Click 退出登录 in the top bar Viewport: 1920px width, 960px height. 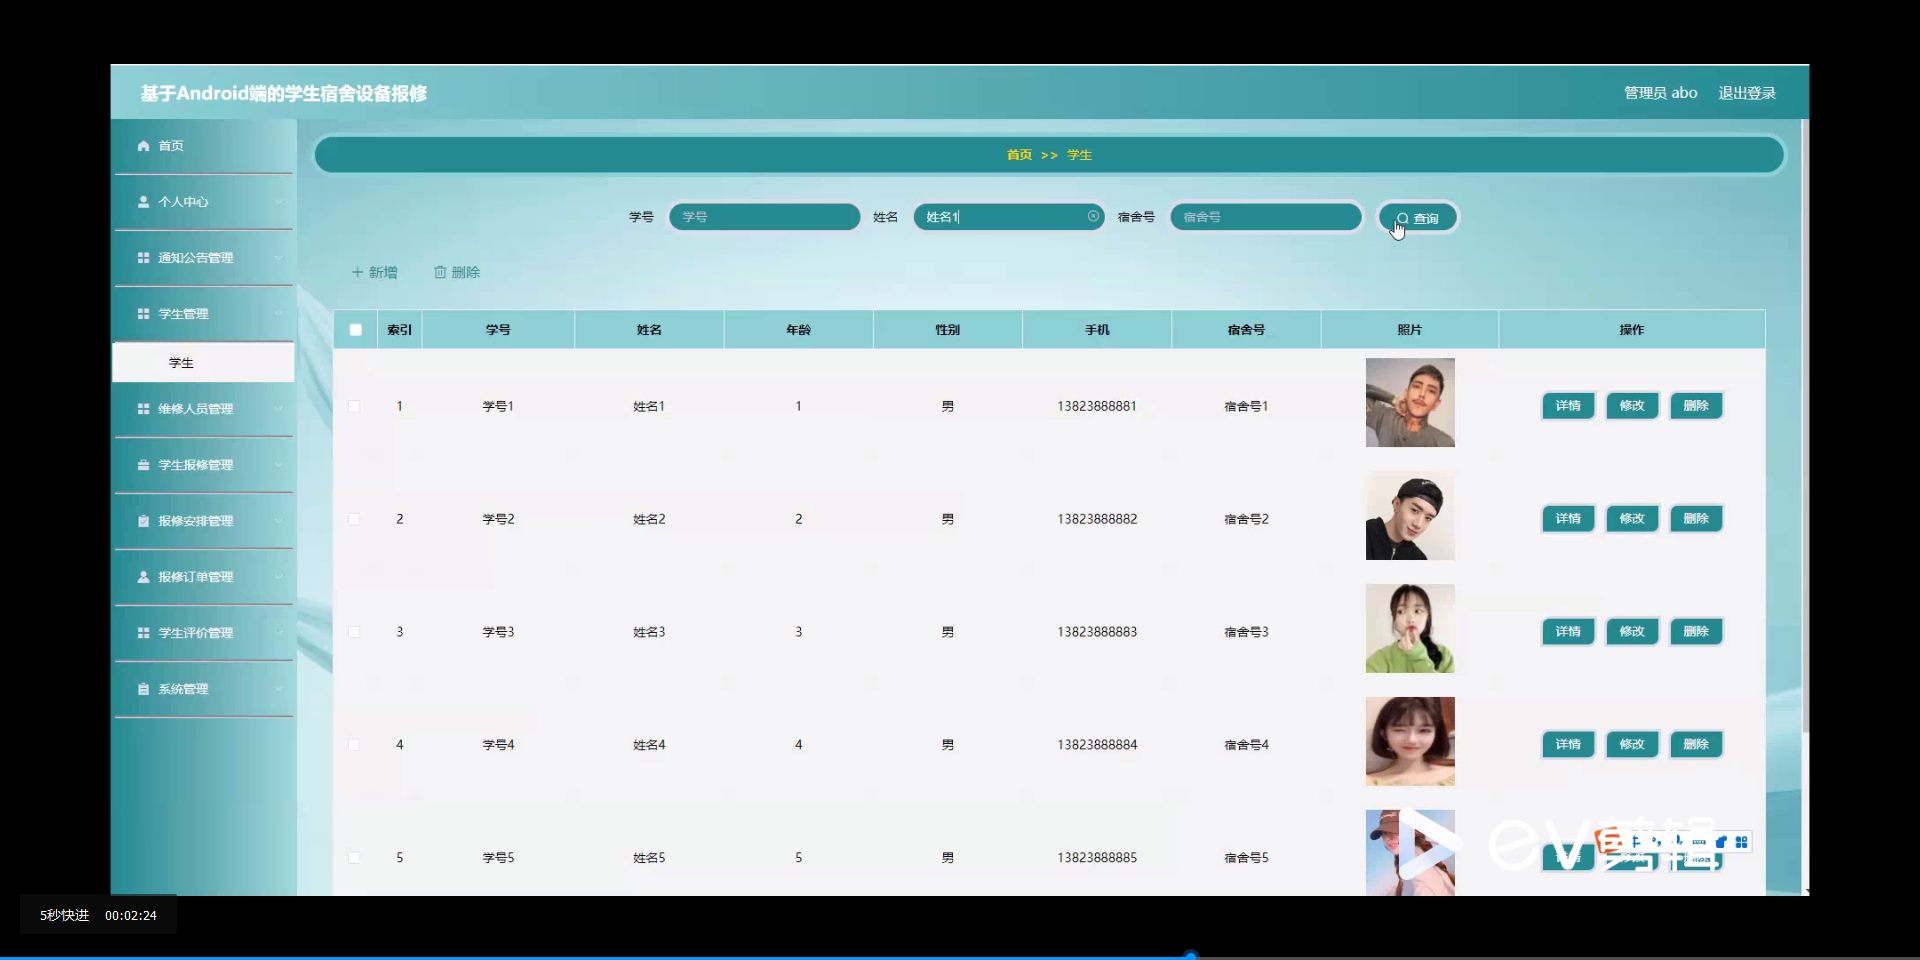(1747, 92)
